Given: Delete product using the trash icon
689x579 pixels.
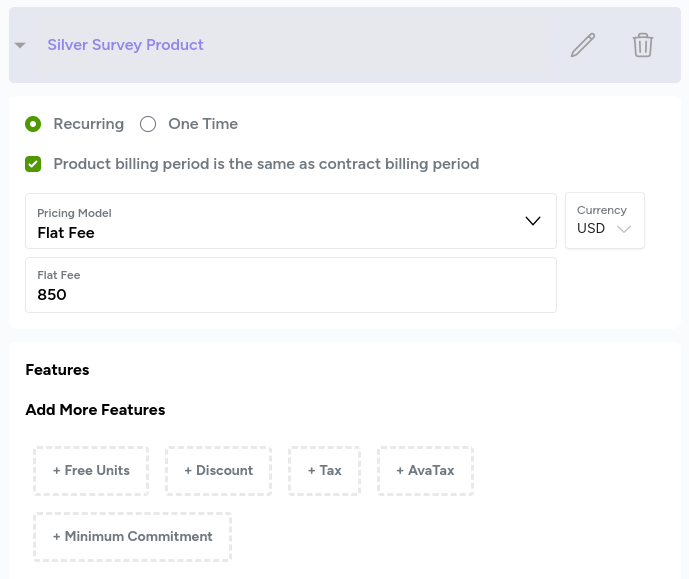Looking at the screenshot, I should click(x=643, y=45).
